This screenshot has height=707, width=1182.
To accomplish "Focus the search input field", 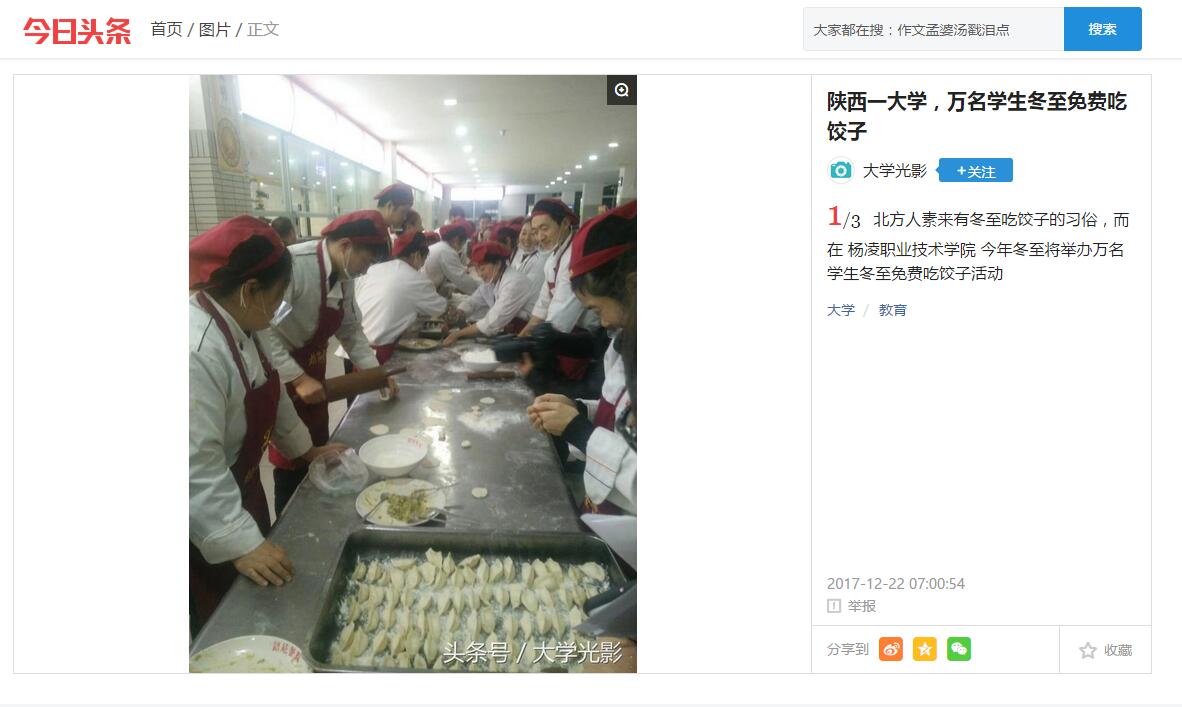I will [x=933, y=29].
